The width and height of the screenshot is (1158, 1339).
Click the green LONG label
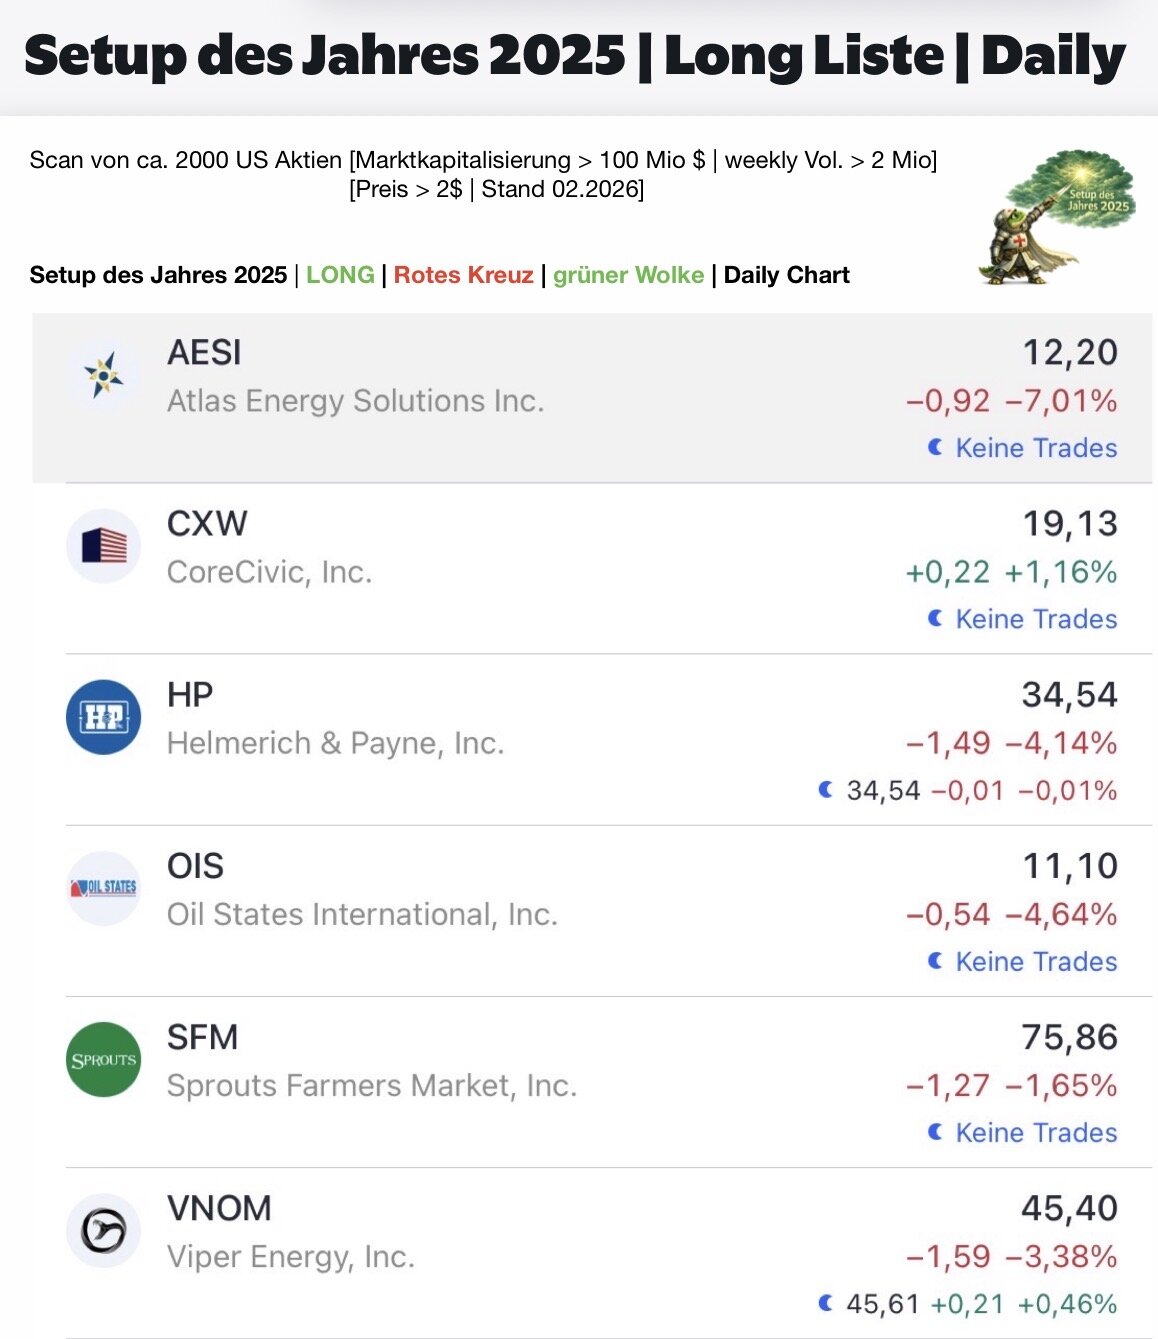click(340, 275)
